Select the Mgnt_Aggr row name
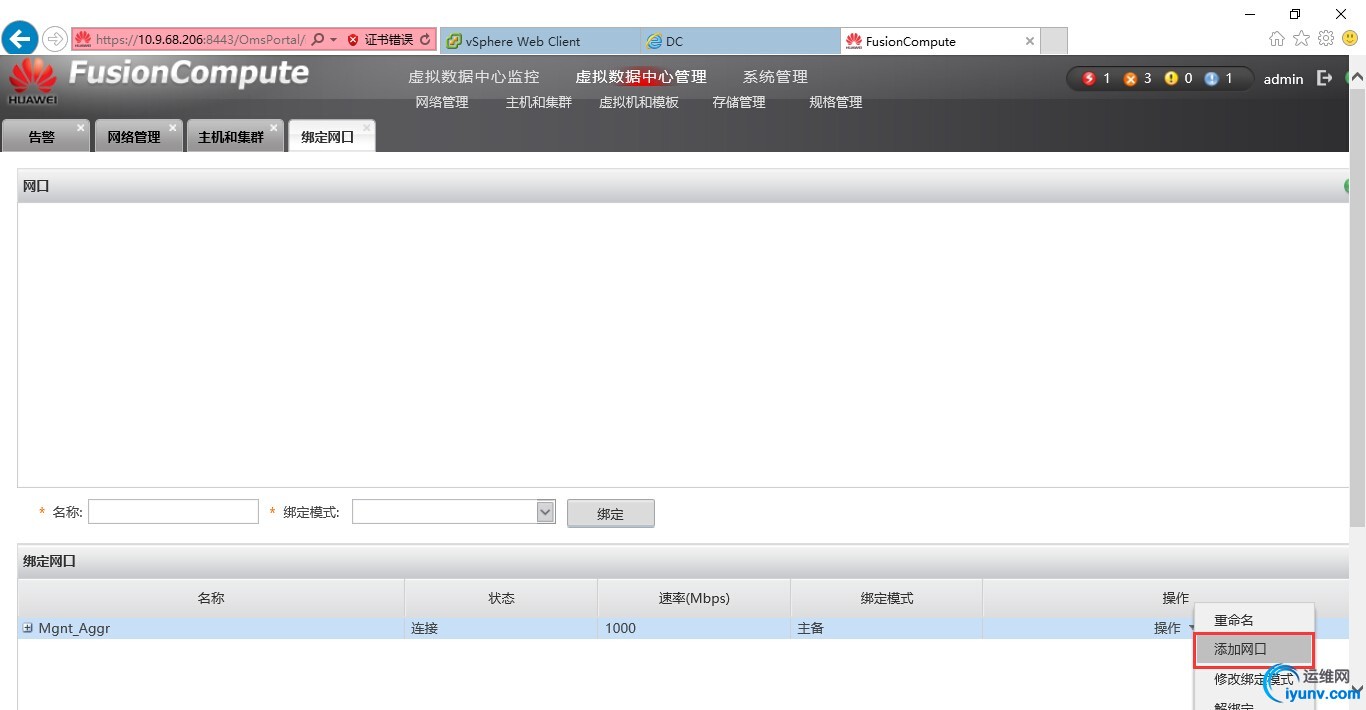This screenshot has height=710, width=1366. point(74,628)
